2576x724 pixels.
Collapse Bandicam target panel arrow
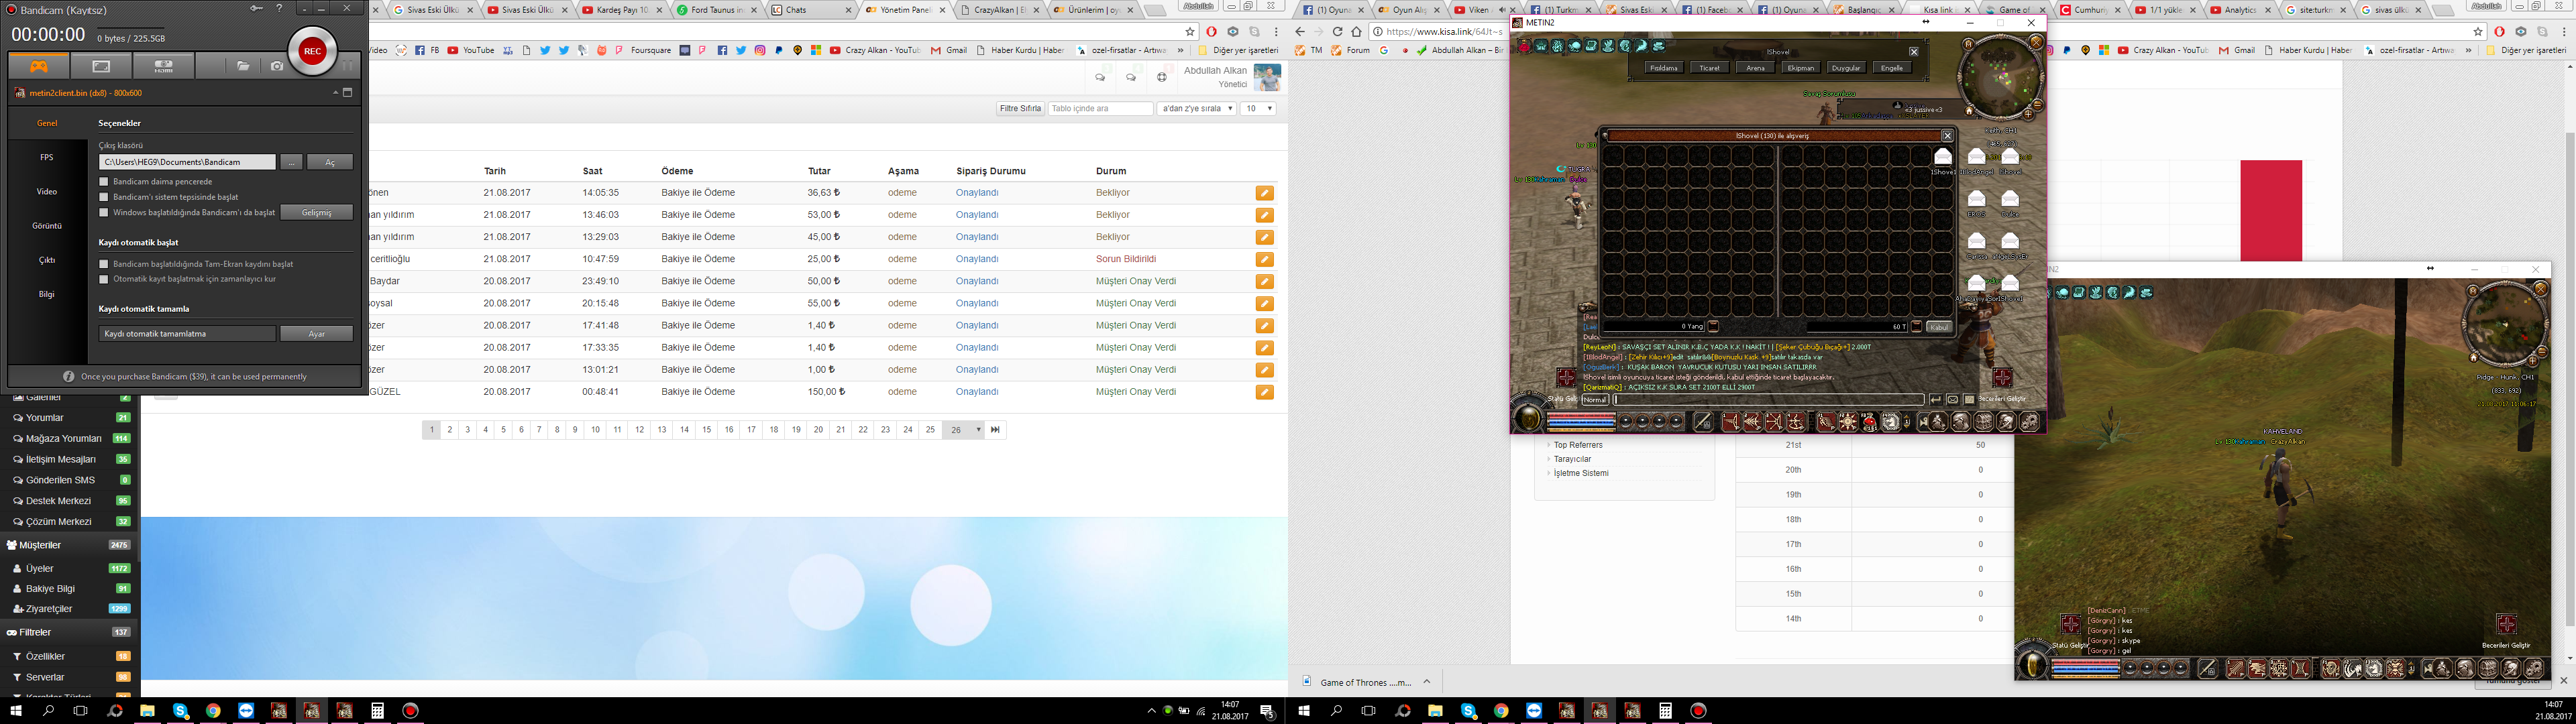[x=336, y=92]
